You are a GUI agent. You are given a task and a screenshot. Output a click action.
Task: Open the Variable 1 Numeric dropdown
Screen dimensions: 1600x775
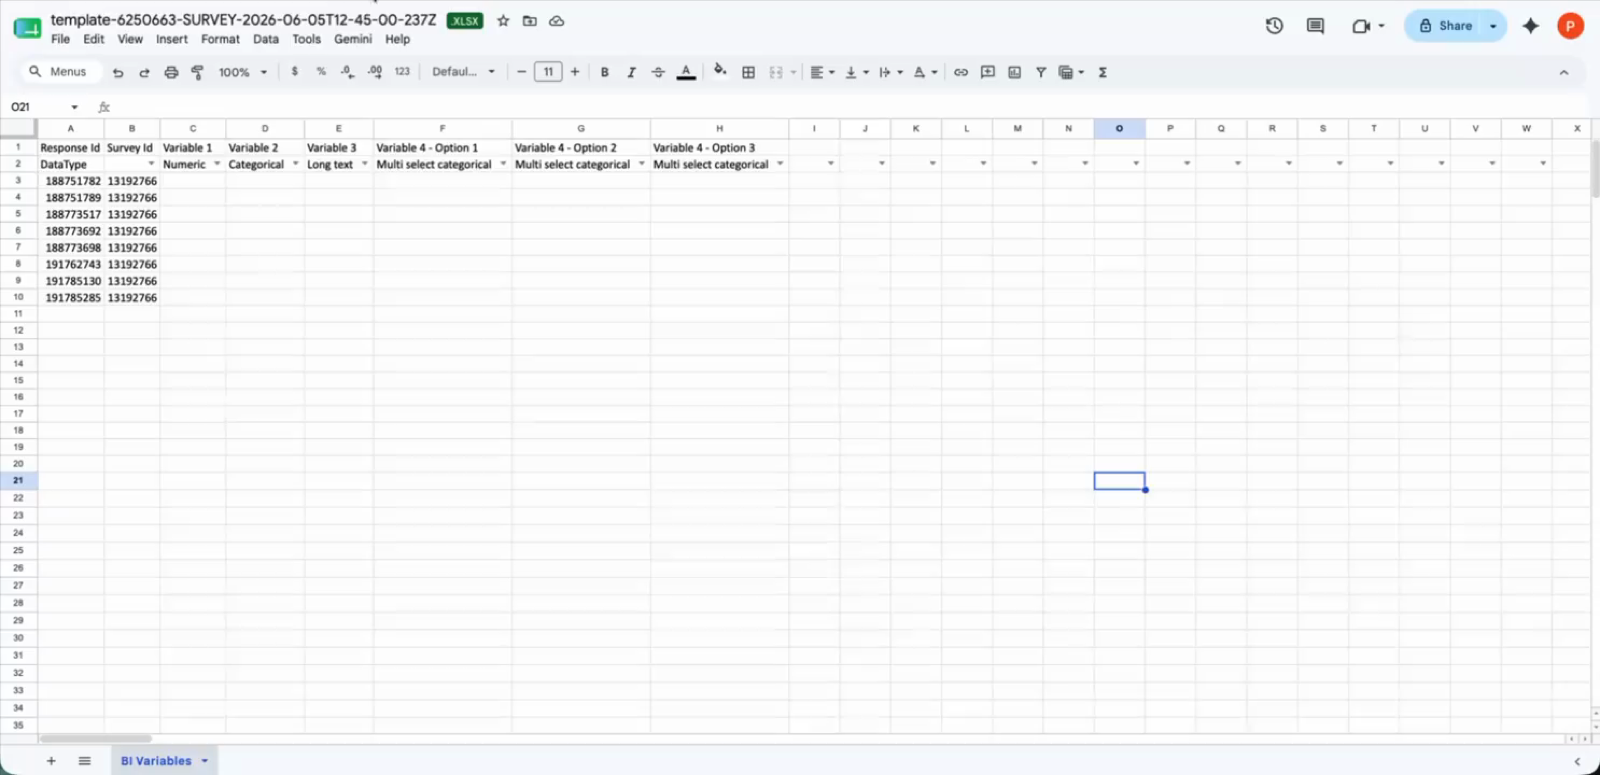pos(217,164)
